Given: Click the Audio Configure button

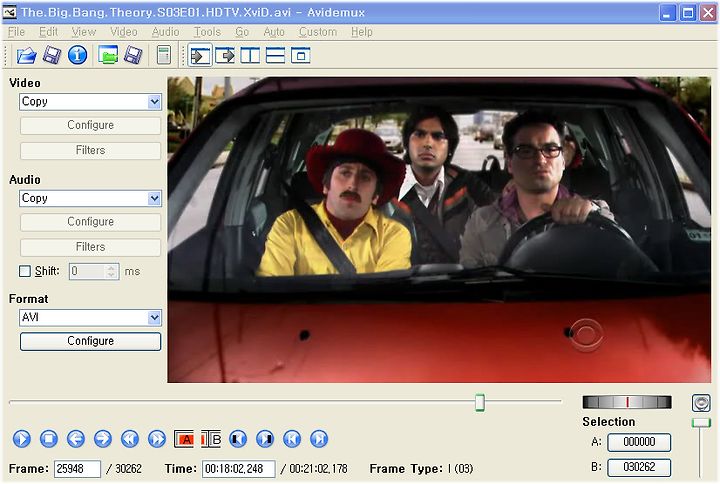Looking at the screenshot, I should 90,222.
